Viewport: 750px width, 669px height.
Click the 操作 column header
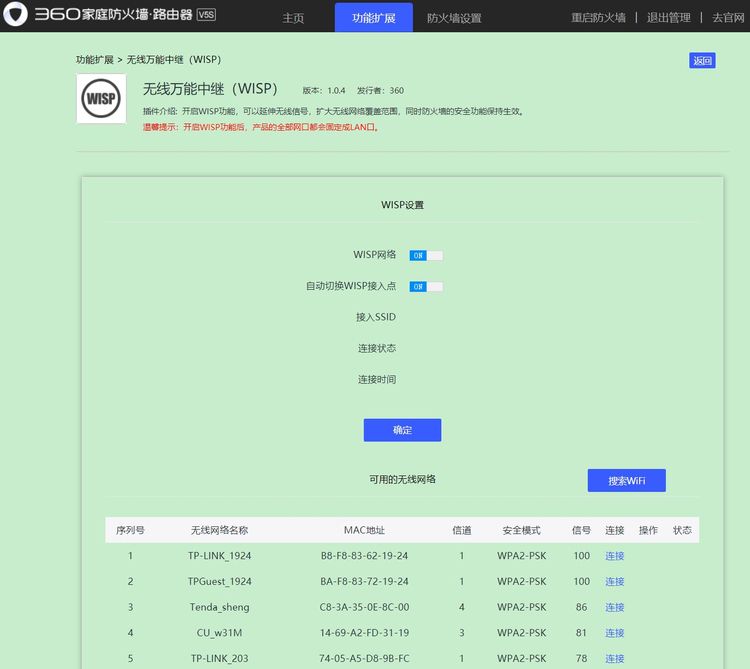648,530
